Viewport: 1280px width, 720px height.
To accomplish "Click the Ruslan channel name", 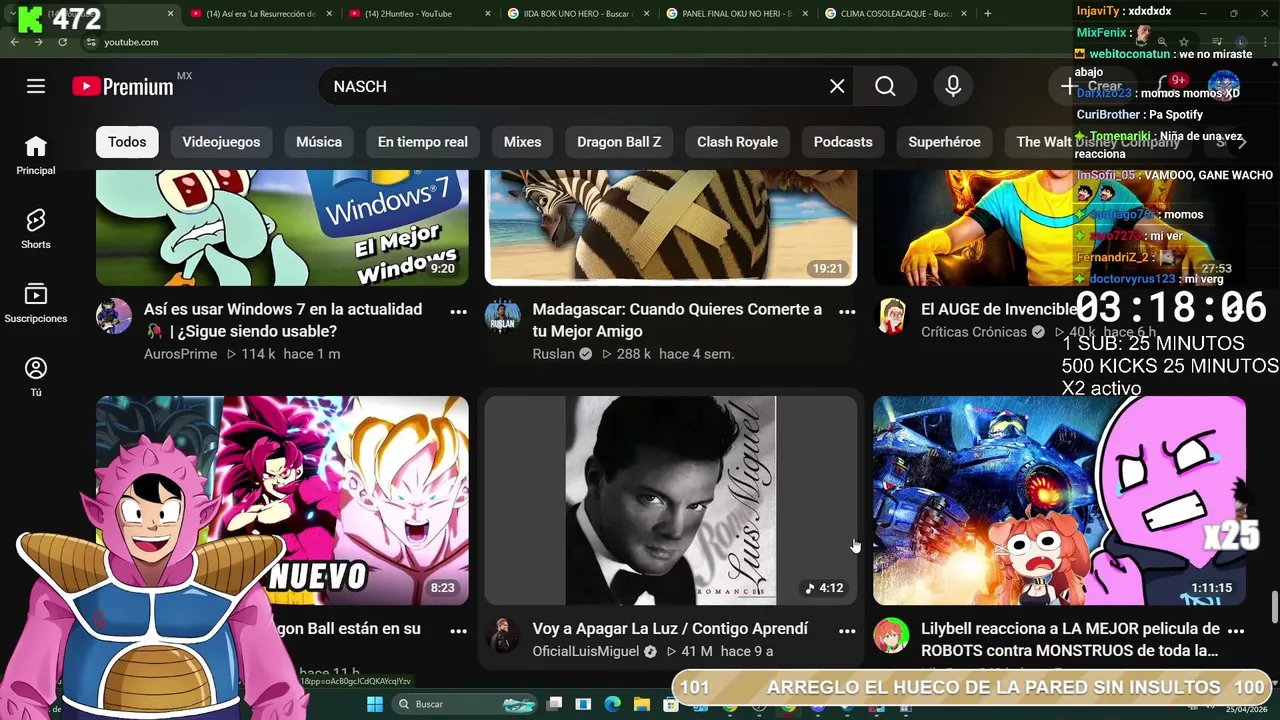I will tap(553, 354).
